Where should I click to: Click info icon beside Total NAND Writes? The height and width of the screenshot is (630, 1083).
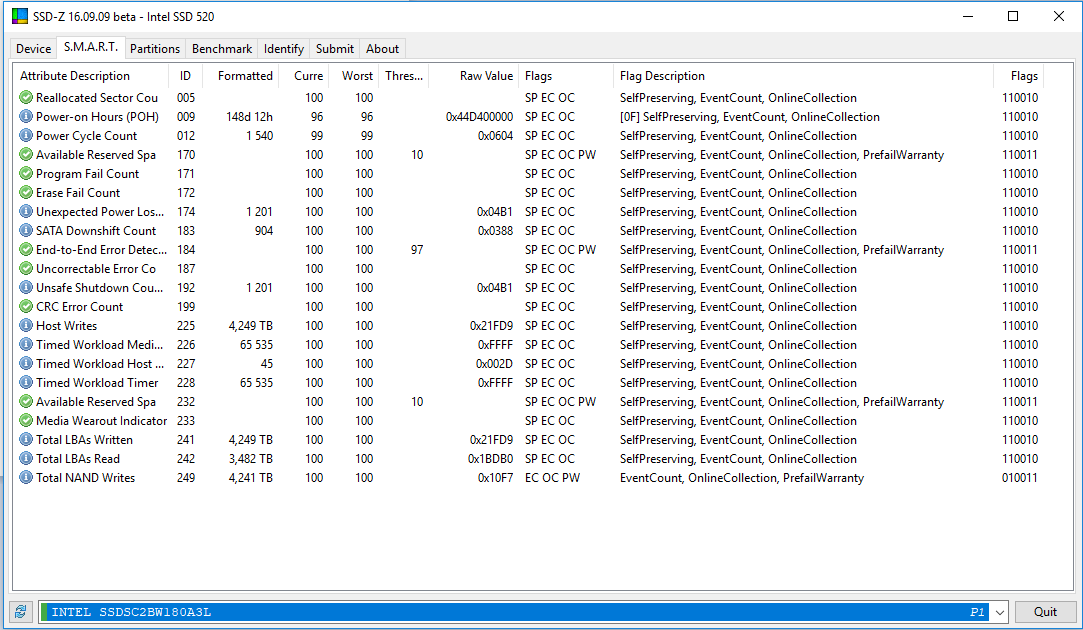coord(26,478)
